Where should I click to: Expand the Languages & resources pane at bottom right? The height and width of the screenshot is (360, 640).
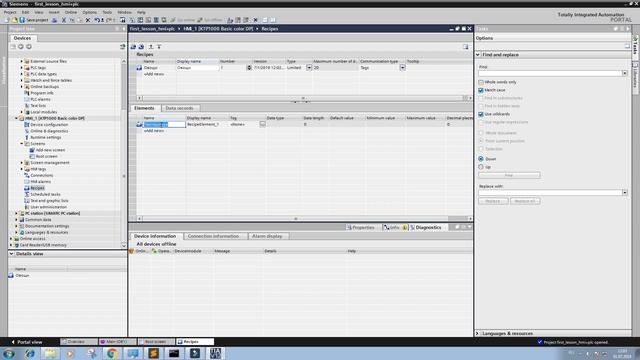478,333
